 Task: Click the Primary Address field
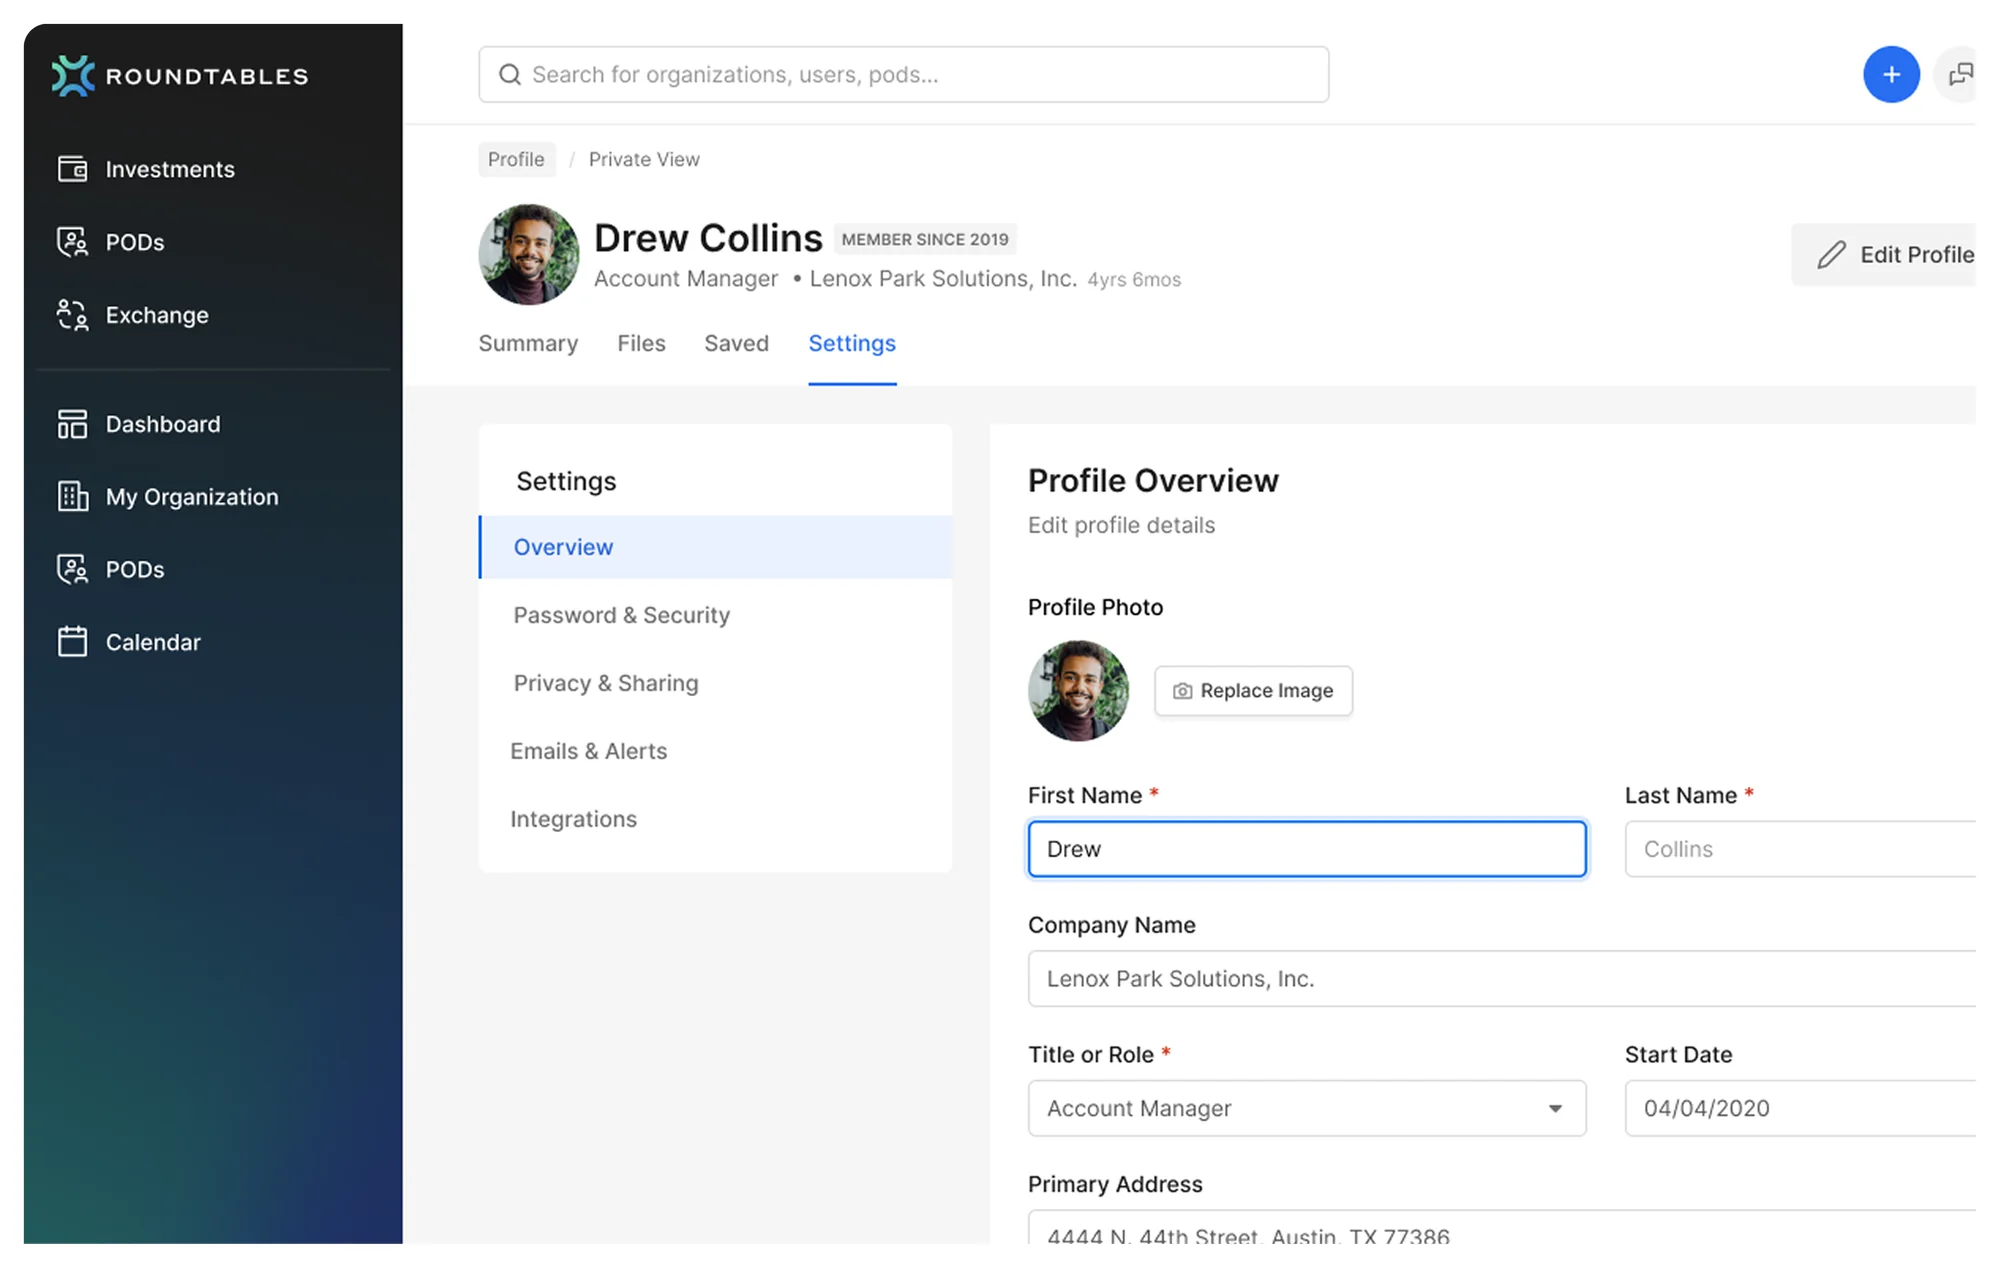pyautogui.click(x=1502, y=1227)
